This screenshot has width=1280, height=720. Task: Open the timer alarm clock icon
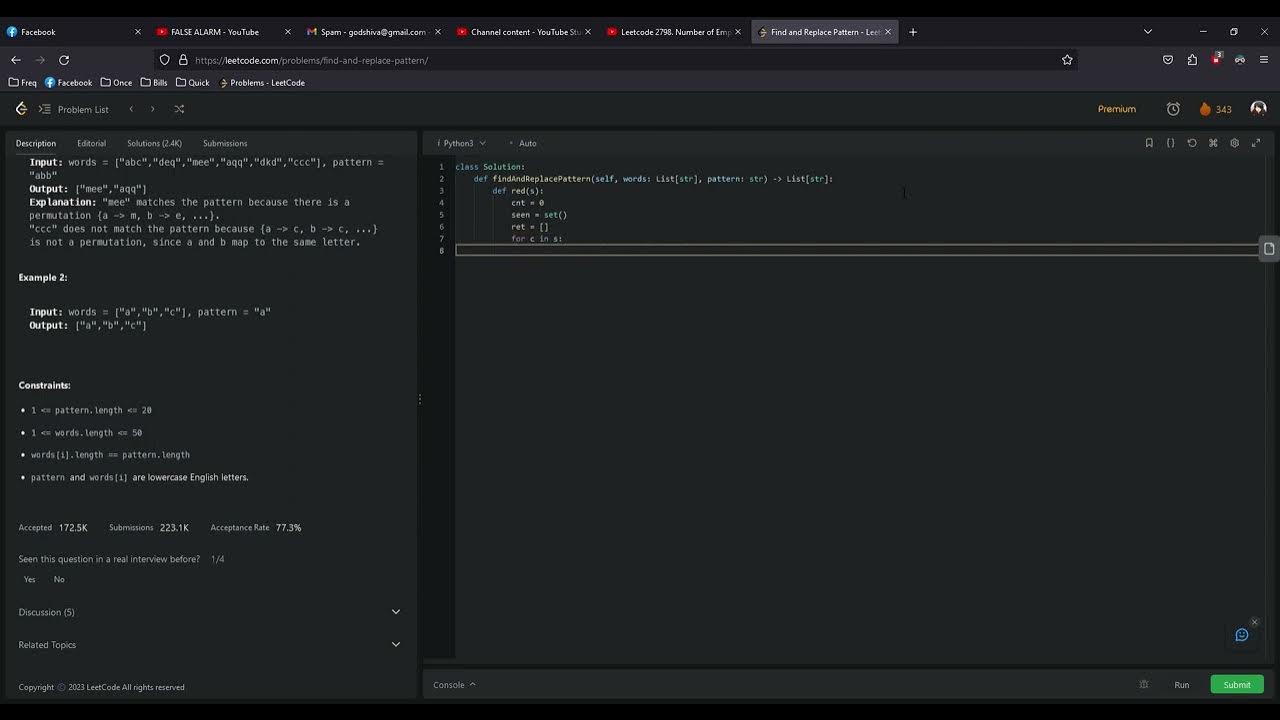(1173, 109)
